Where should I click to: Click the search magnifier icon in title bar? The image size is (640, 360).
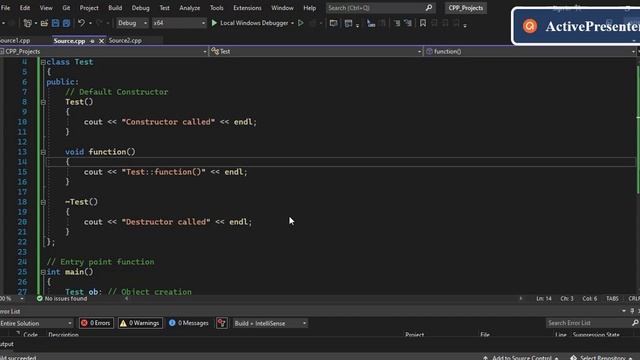pyautogui.click(x=429, y=8)
